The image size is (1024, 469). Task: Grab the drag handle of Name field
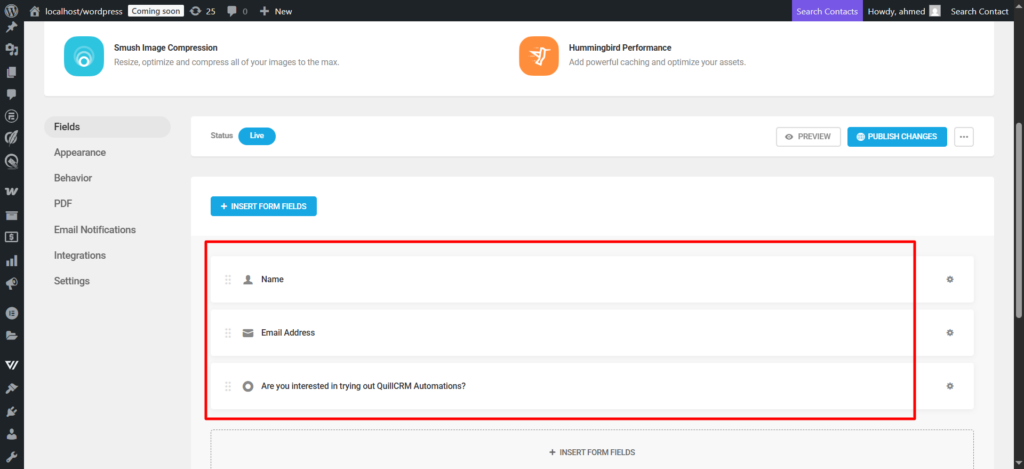coord(228,279)
